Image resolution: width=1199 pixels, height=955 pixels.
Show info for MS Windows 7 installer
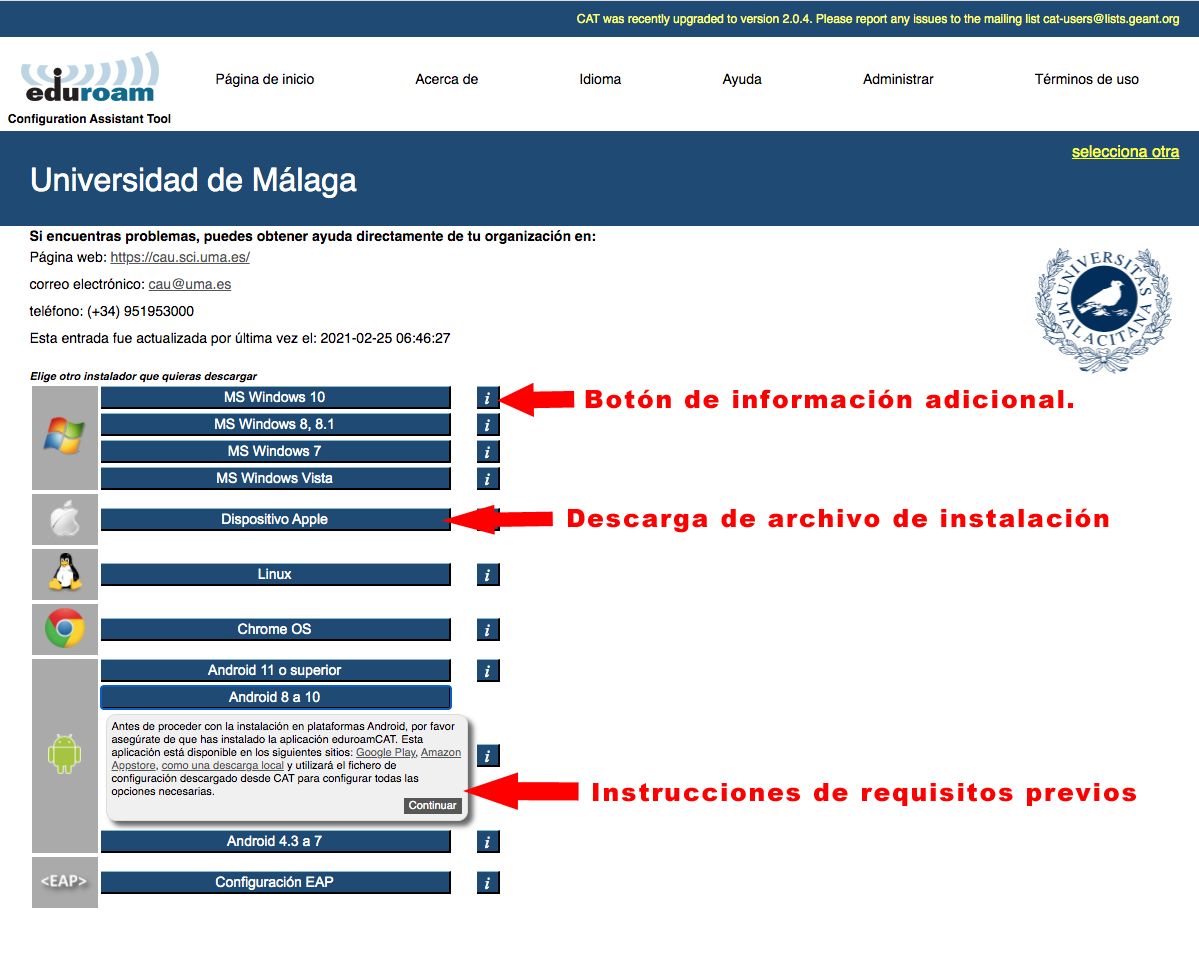pyautogui.click(x=488, y=452)
